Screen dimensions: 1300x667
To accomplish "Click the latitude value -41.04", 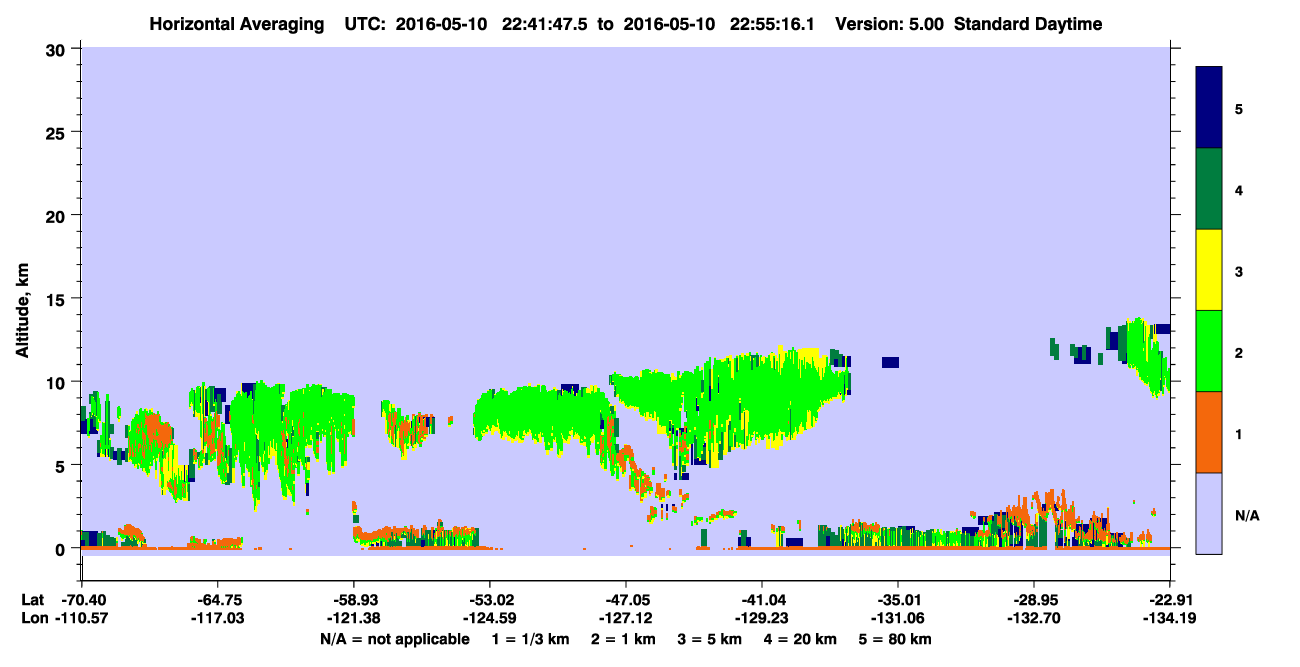I will click(x=762, y=600).
